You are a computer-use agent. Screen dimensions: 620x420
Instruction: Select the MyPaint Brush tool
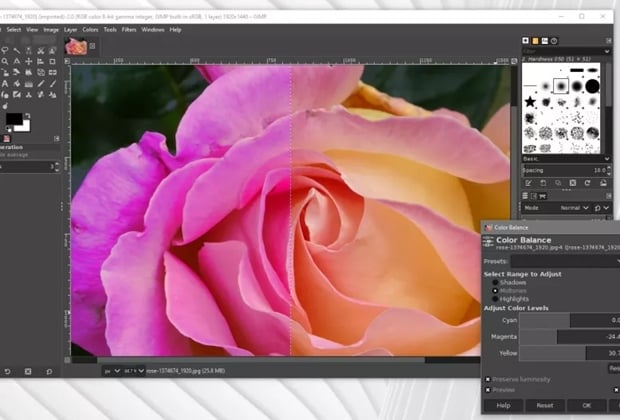[x=17, y=95]
